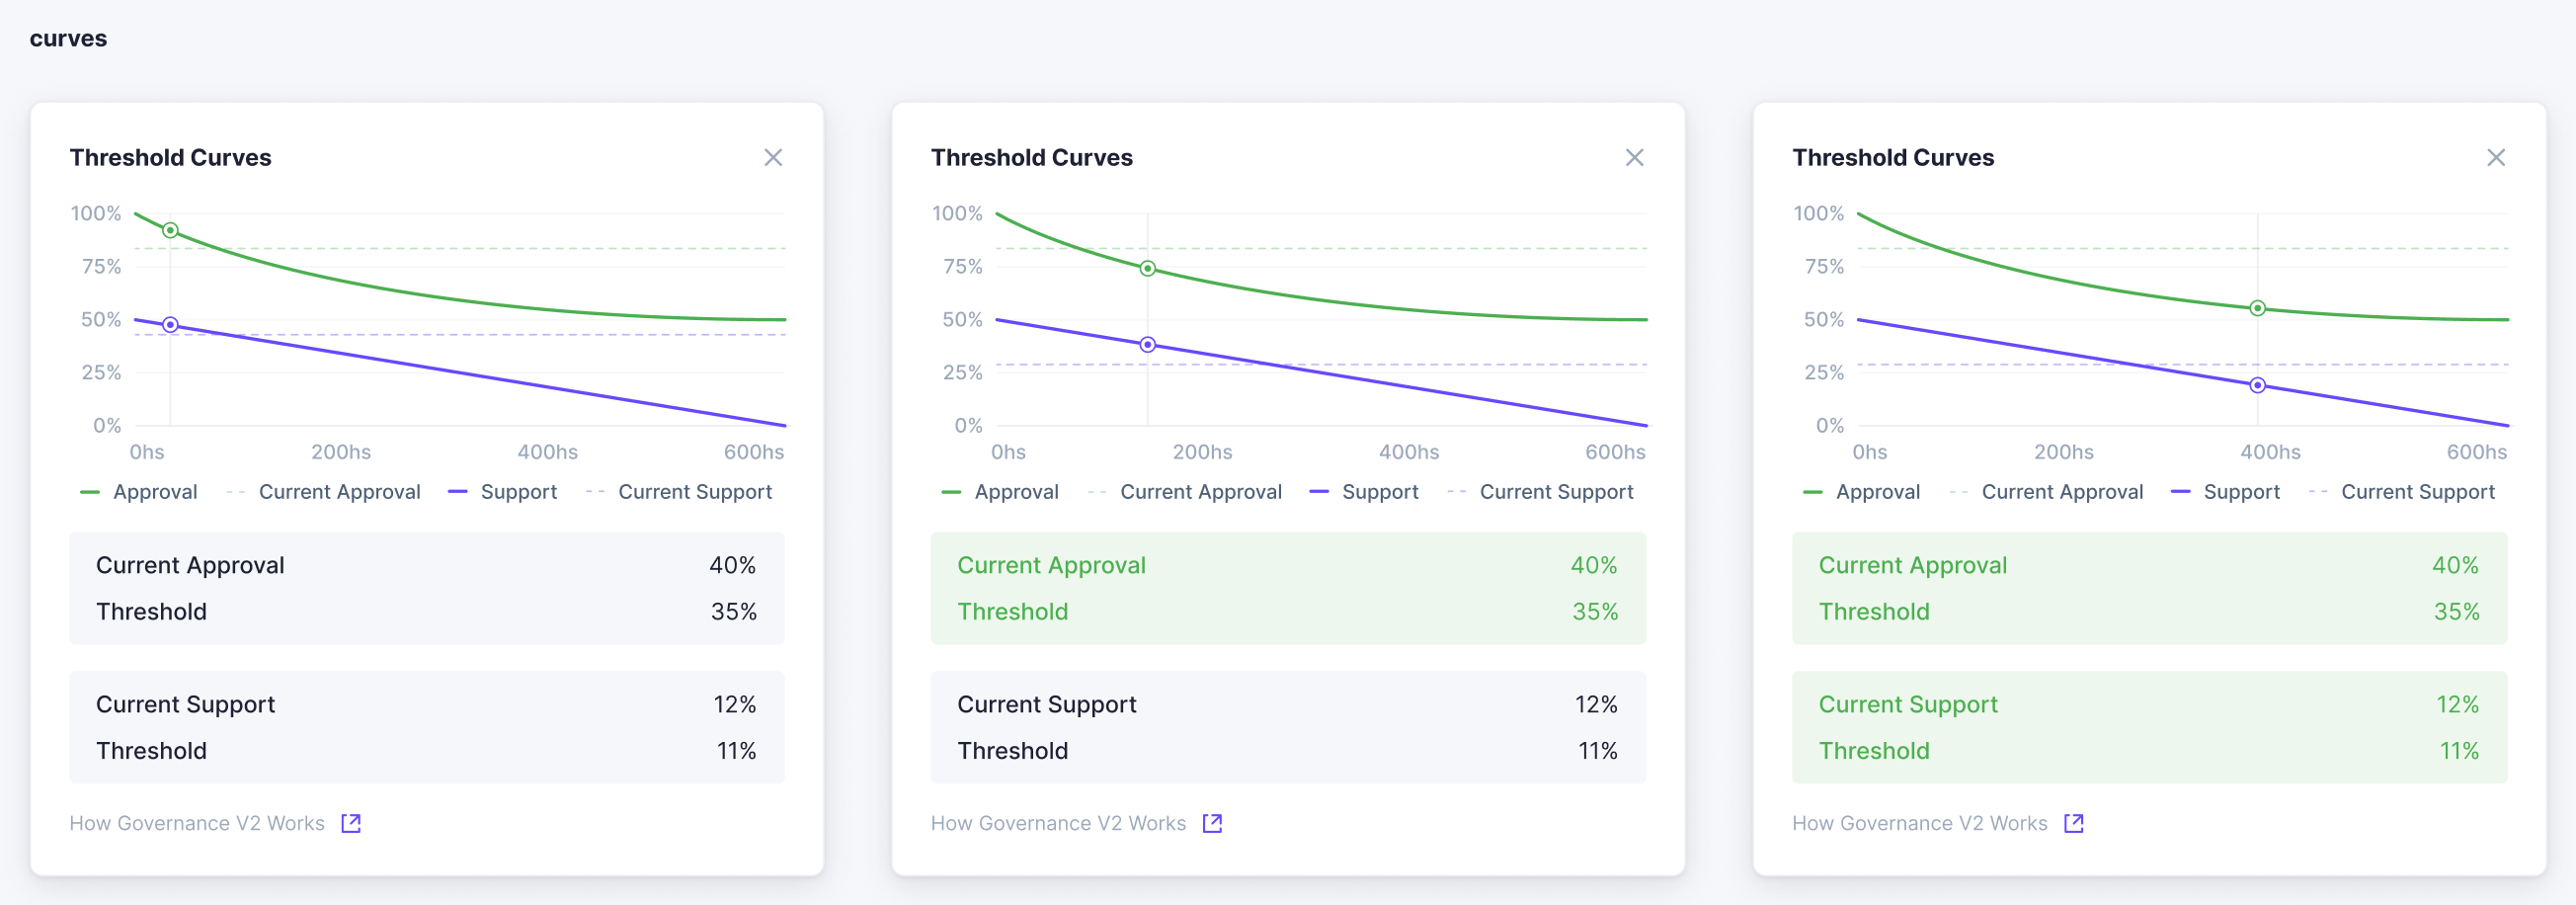This screenshot has width=2576, height=905.
Task: Close the rightmost Threshold Curves card
Action: click(2496, 157)
